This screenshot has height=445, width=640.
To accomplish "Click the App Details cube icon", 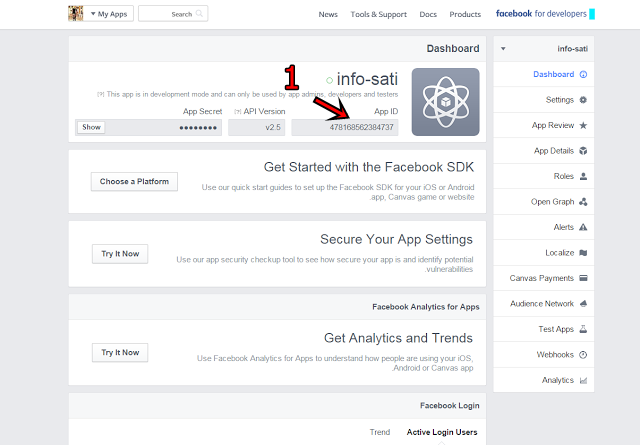I will [583, 151].
